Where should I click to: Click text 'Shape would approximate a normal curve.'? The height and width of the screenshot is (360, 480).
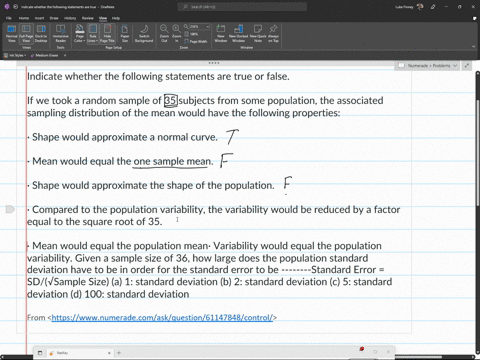(125, 137)
